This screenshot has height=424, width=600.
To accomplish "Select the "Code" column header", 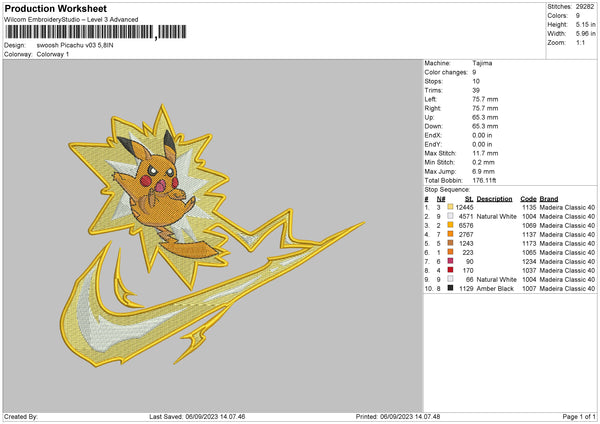I will pos(528,199).
